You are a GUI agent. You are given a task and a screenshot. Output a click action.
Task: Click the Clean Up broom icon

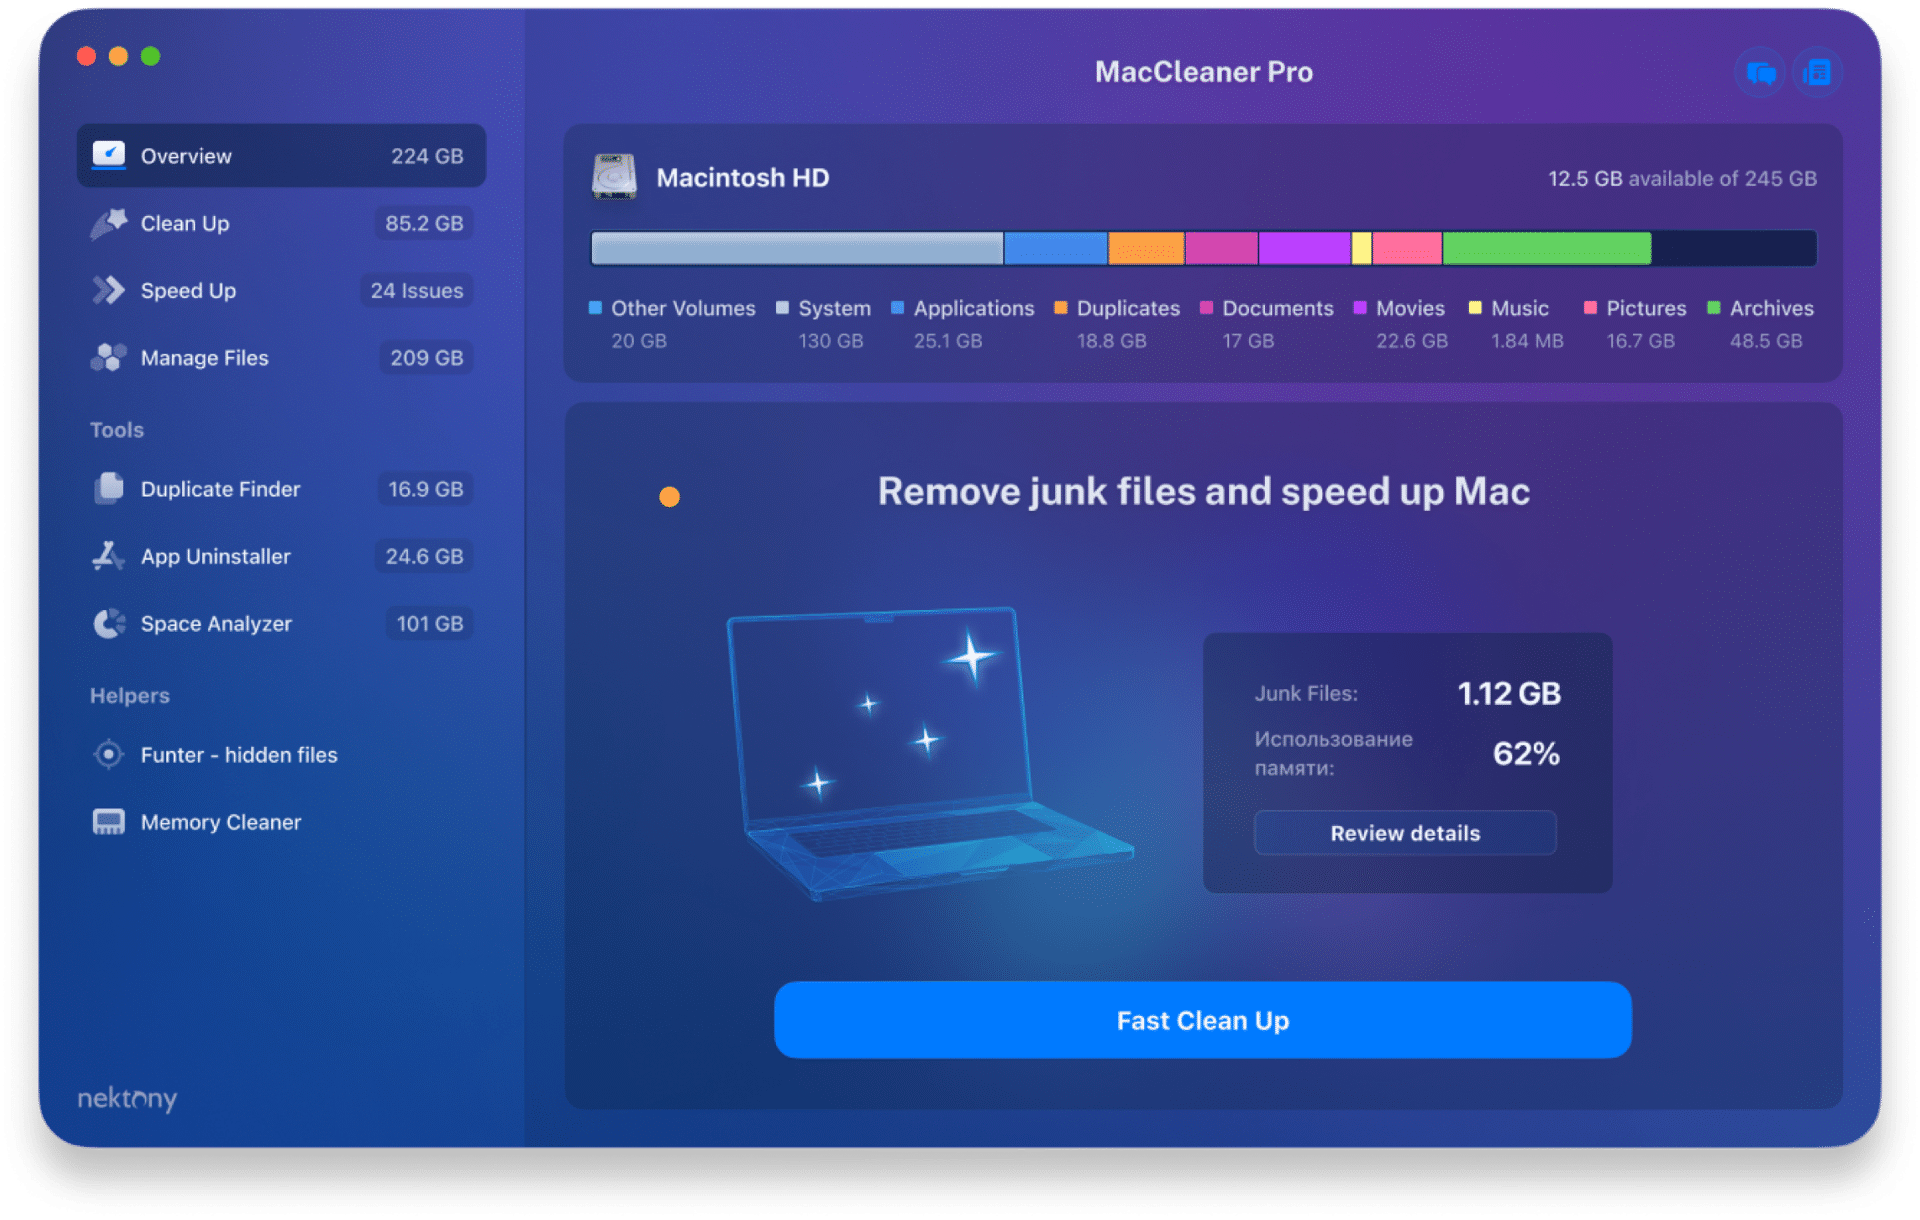click(x=108, y=223)
